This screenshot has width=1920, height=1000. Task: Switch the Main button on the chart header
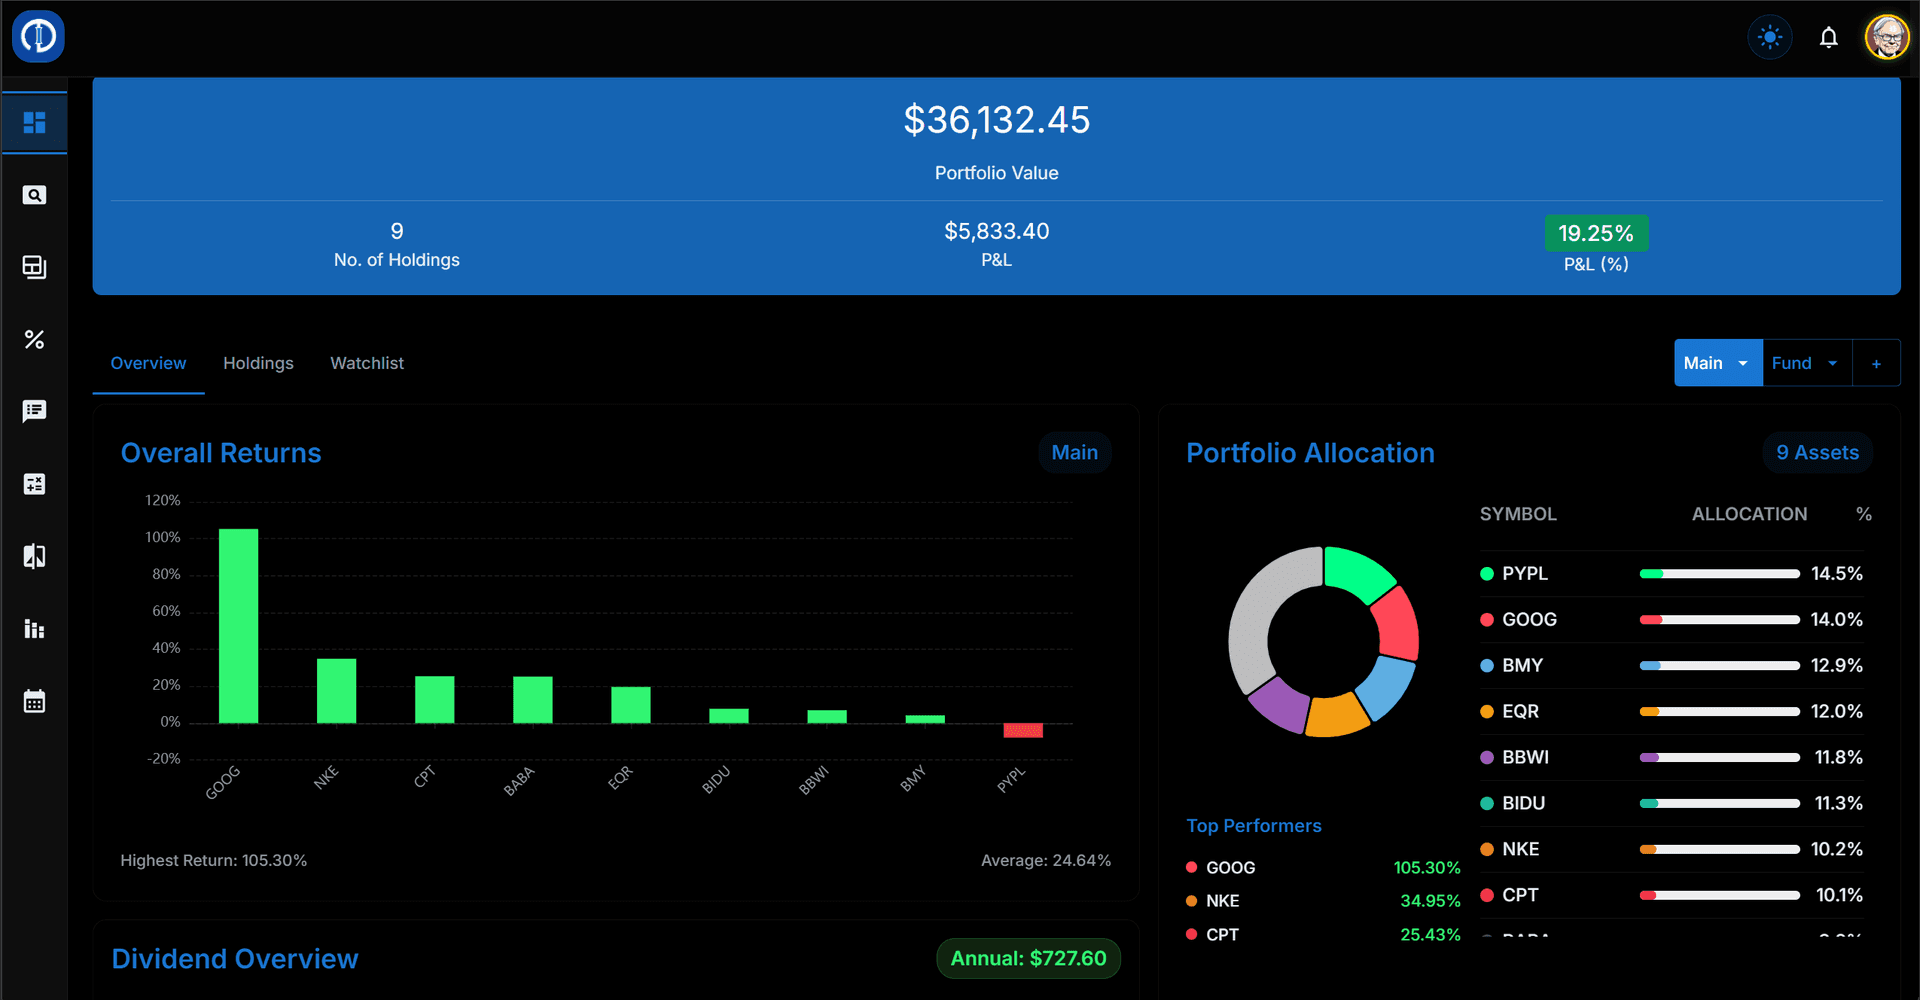point(1075,452)
